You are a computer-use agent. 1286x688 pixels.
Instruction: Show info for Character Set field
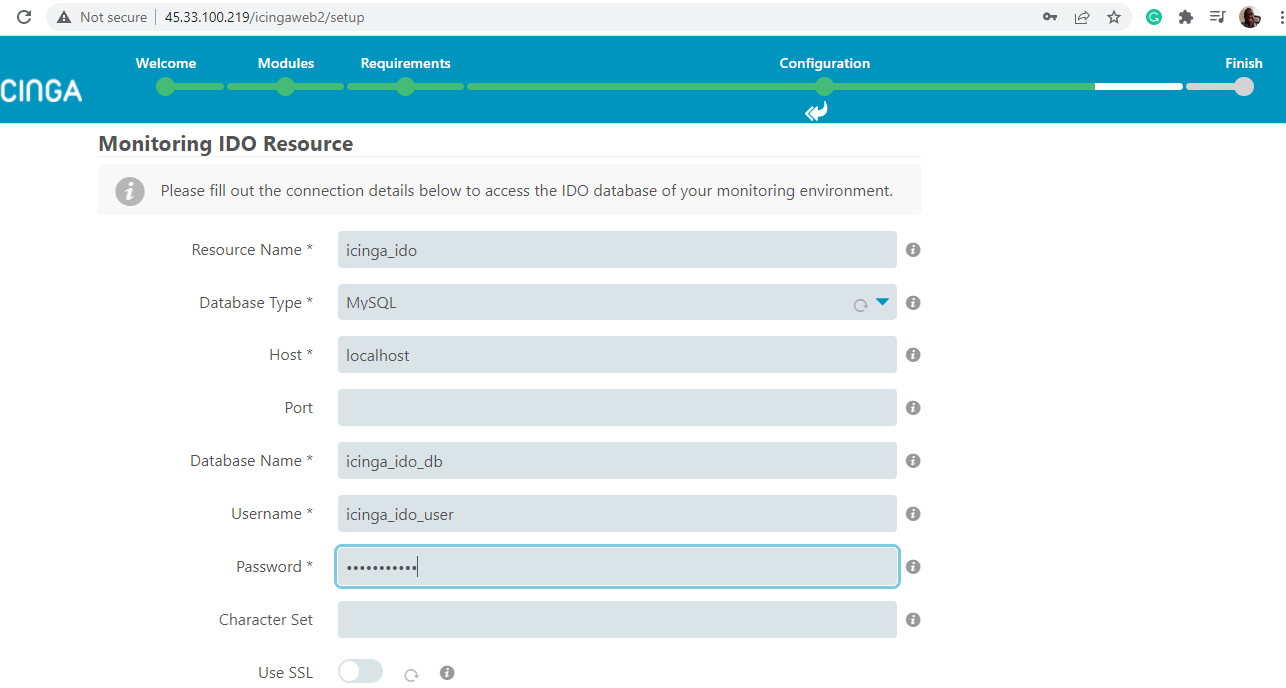(x=913, y=620)
